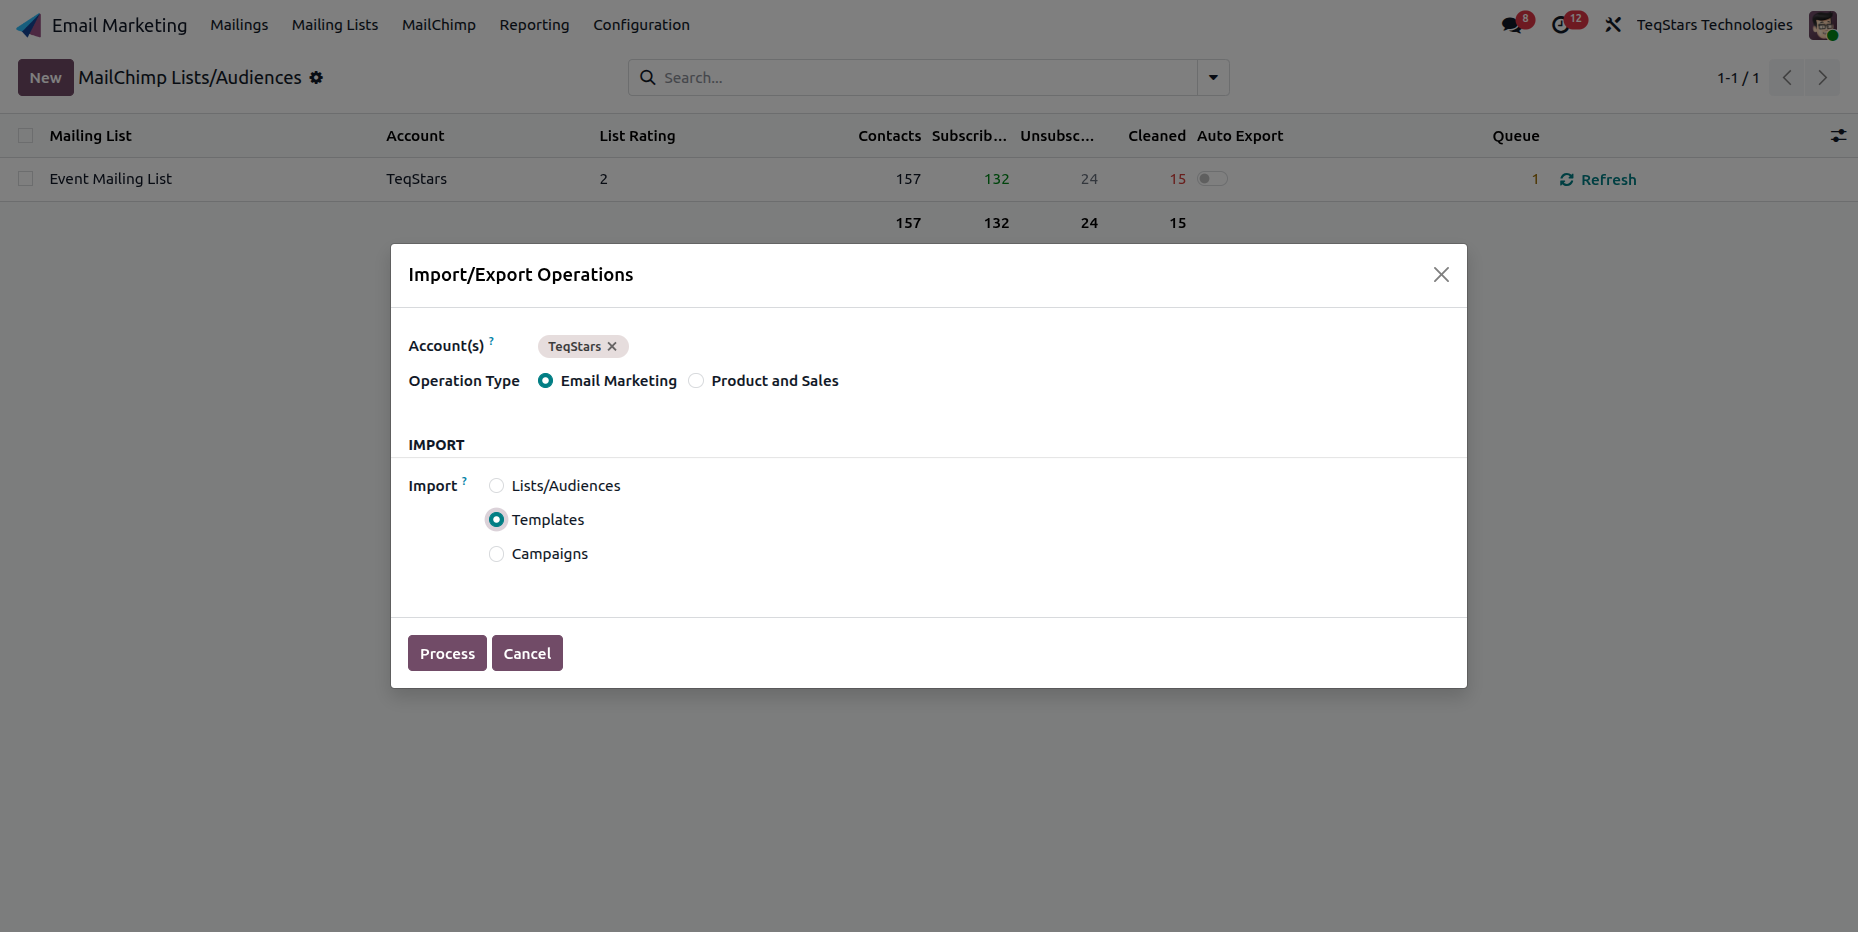
Task: Click the Email Marketing app logo icon
Action: pyautogui.click(x=29, y=25)
